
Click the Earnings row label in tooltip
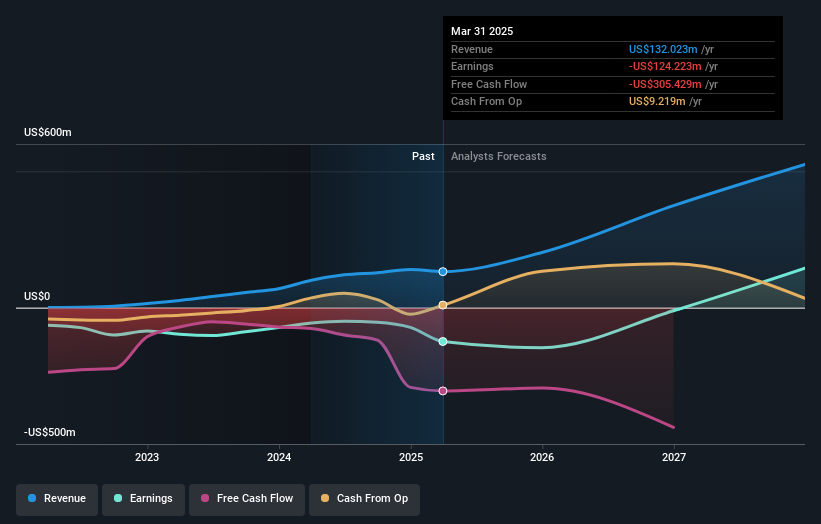click(472, 66)
